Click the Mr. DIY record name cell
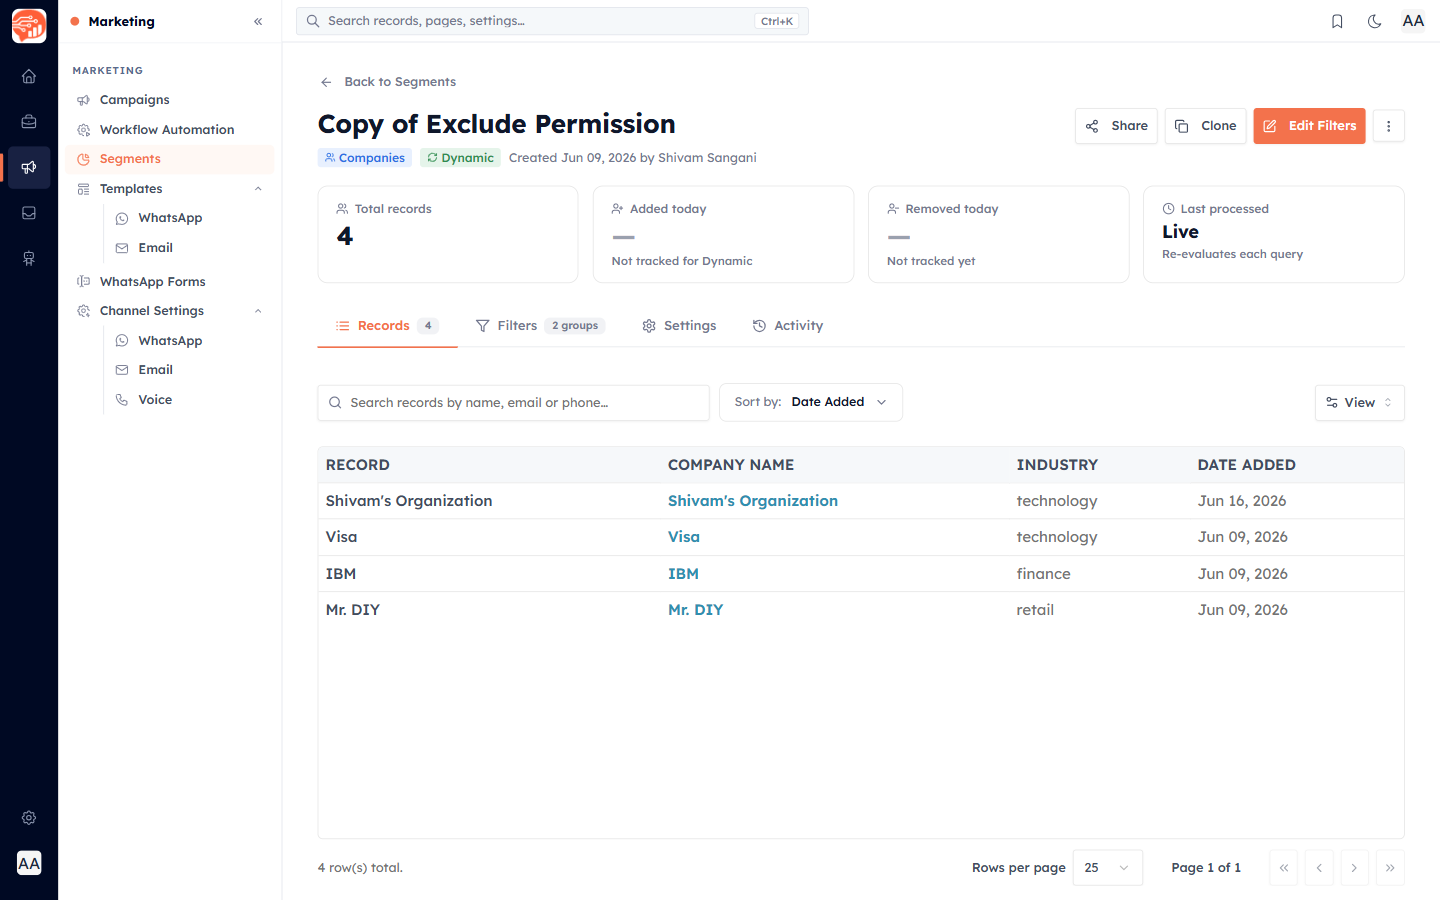Viewport: 1440px width, 900px height. [353, 610]
